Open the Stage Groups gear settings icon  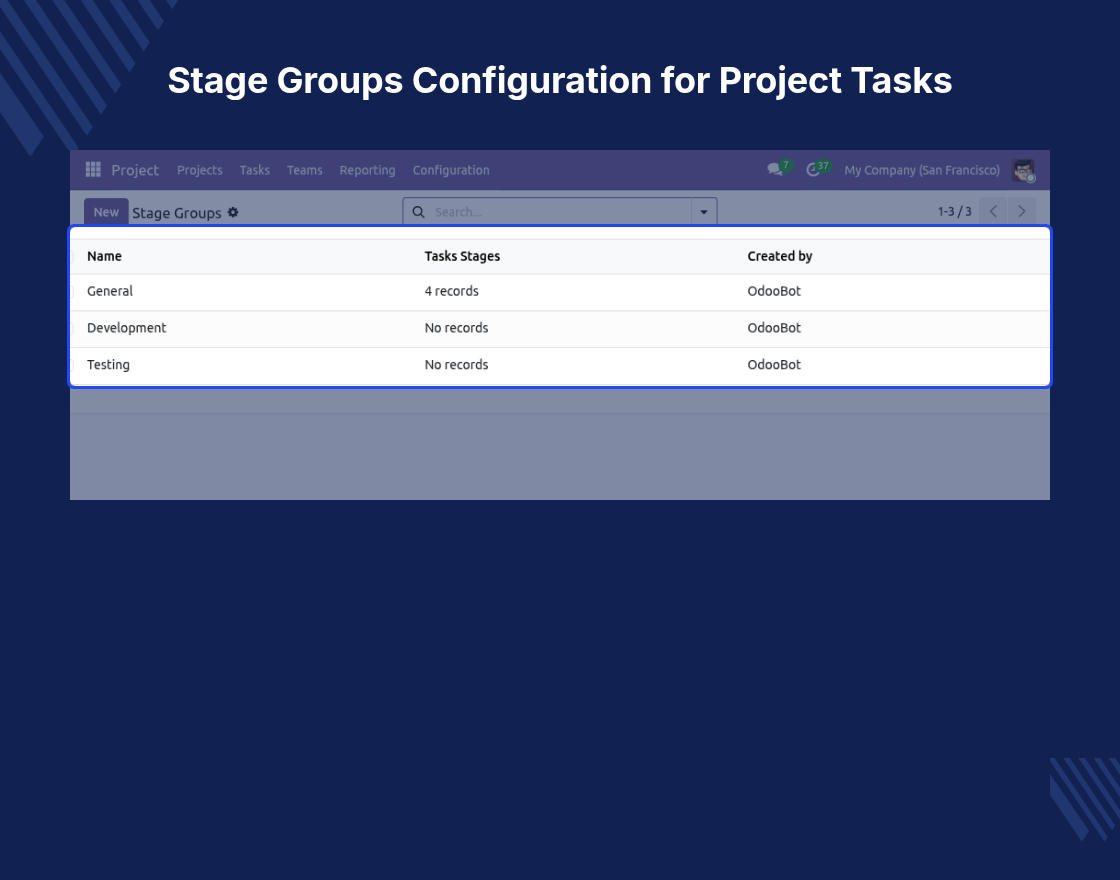233,212
